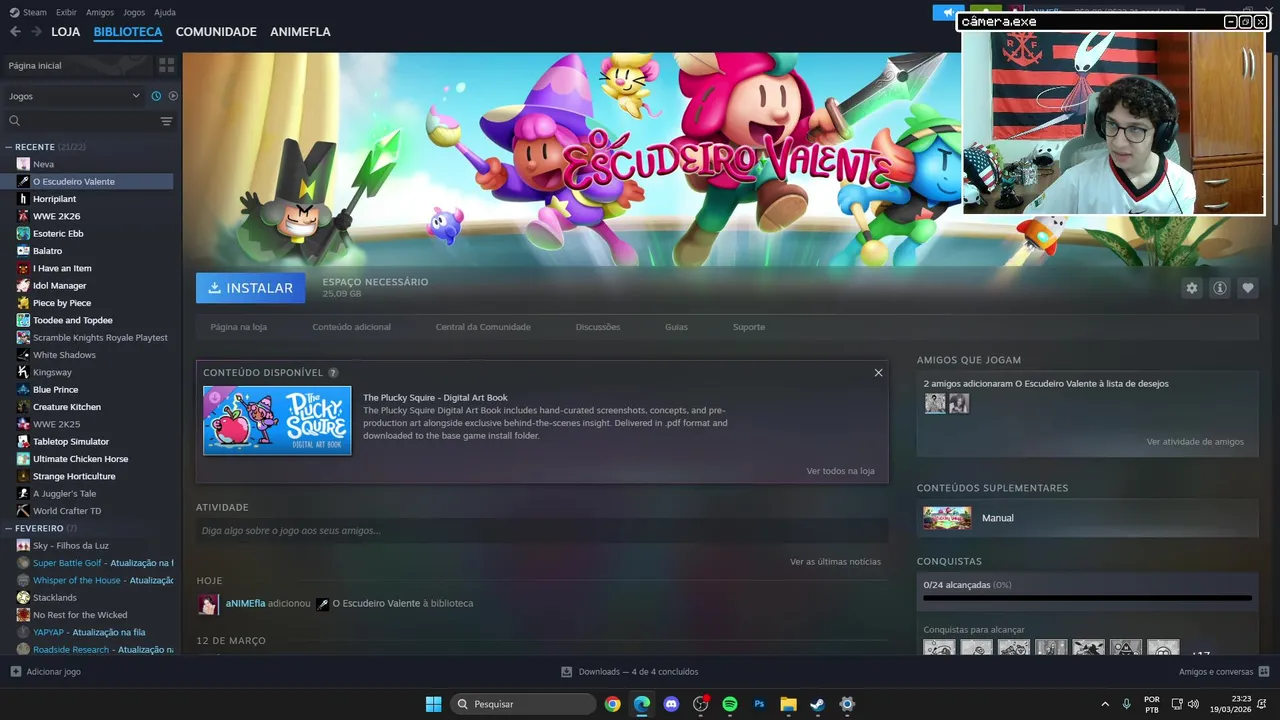1280x720 pixels.
Task: Select Tabletop Simulator in game list
Action: pos(70,442)
